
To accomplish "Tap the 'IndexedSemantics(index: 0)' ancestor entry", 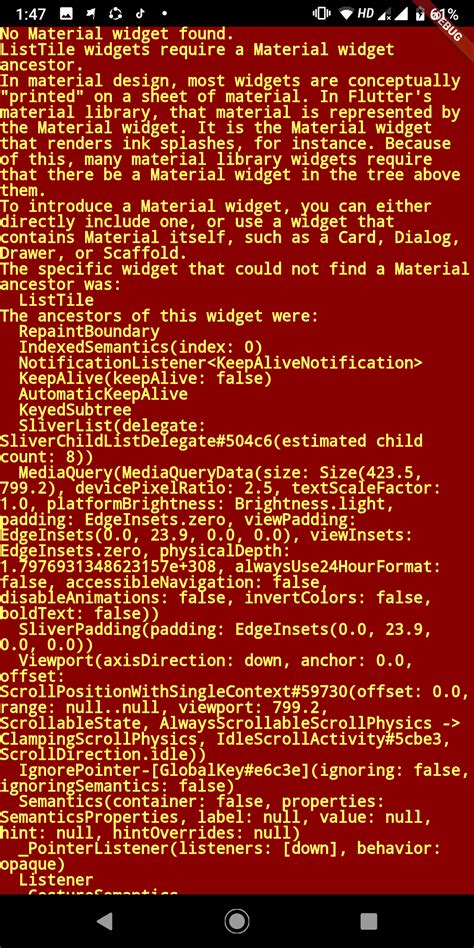I will click(x=141, y=347).
